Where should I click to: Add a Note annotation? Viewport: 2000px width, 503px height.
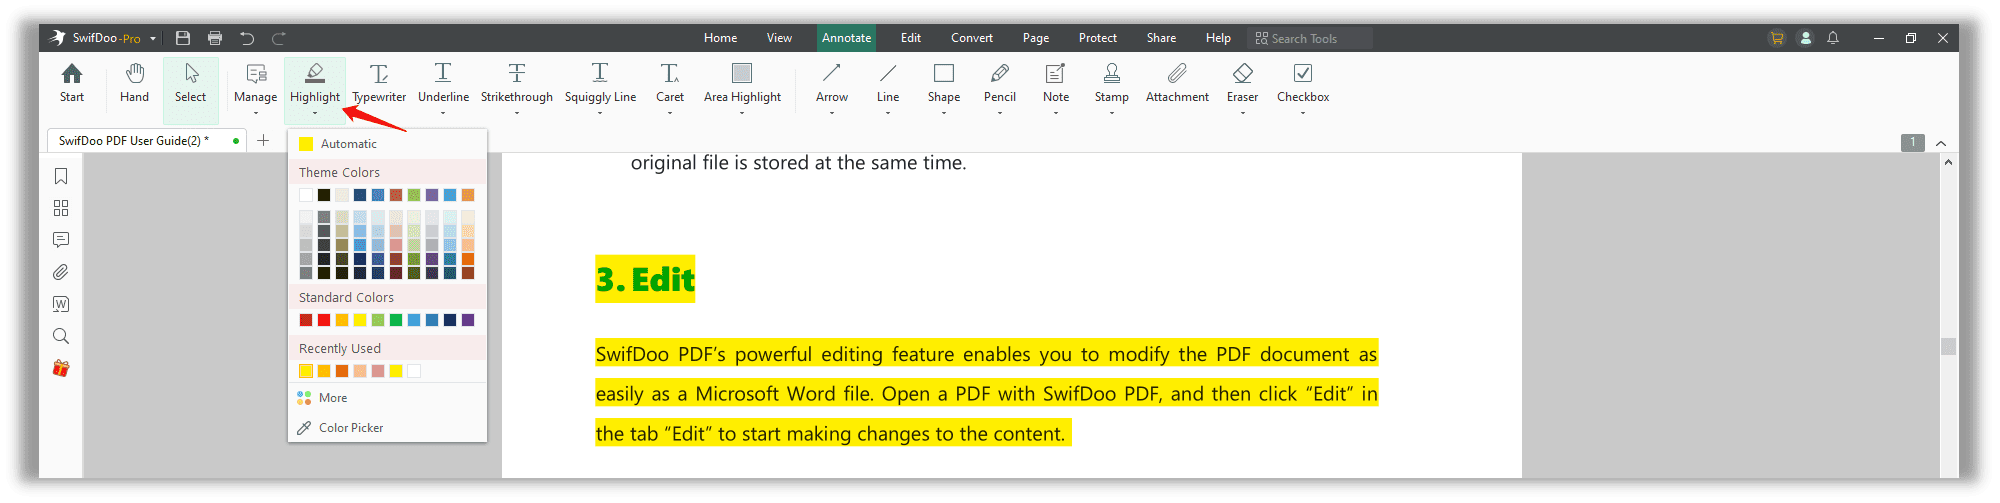tap(1056, 83)
